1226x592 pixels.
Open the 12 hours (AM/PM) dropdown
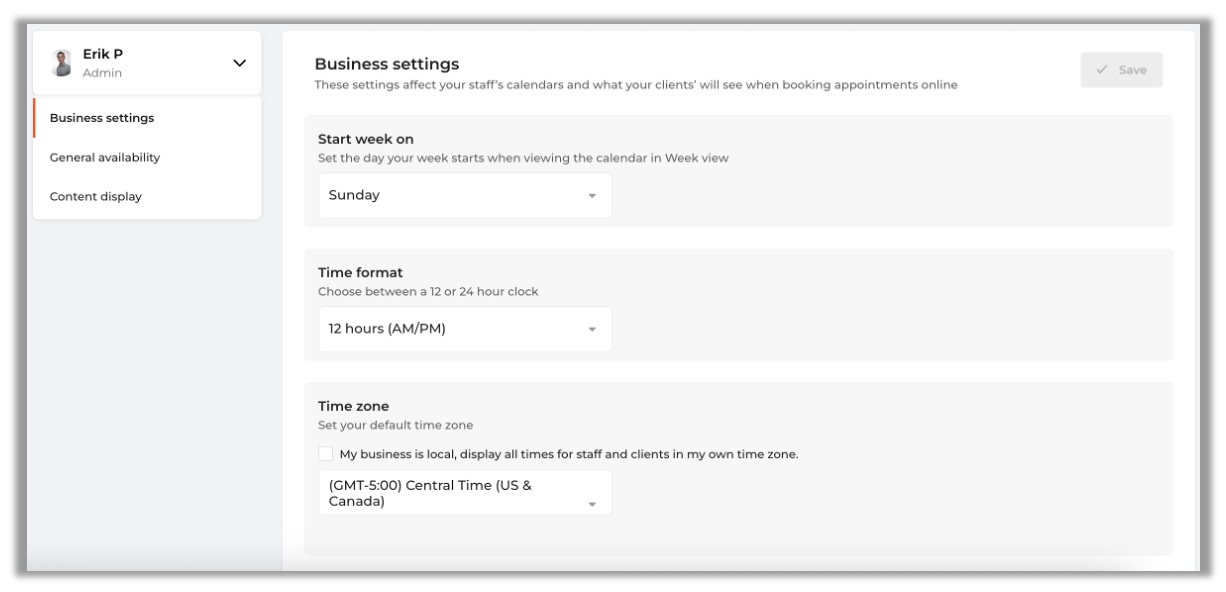tap(464, 329)
